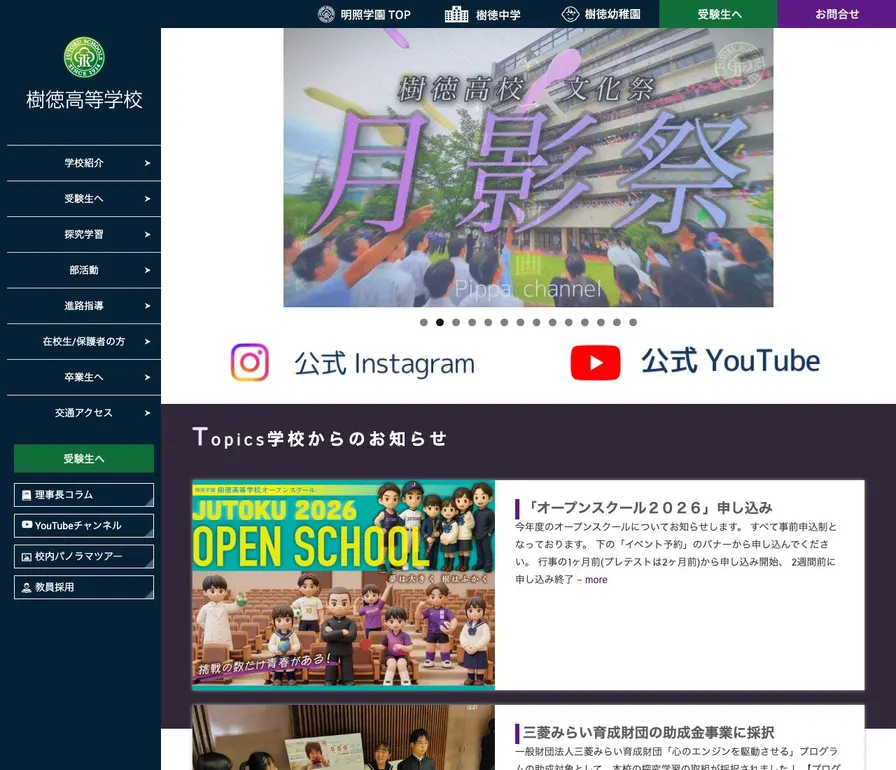Open 三菱みらい育成財団の助成金事業に採択 headline
This screenshot has height=770, width=896.
point(649,732)
